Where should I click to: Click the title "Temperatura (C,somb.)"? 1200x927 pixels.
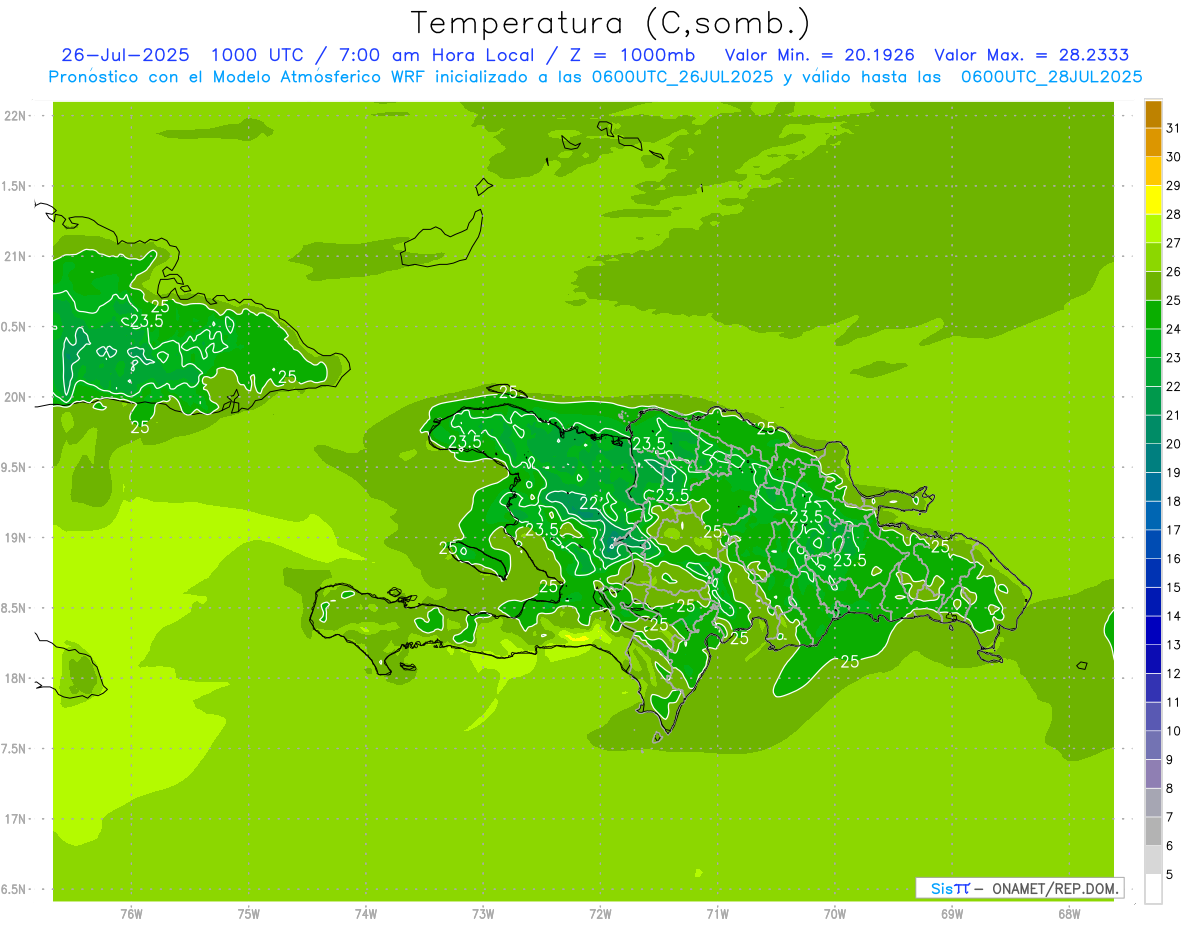[x=610, y=24]
